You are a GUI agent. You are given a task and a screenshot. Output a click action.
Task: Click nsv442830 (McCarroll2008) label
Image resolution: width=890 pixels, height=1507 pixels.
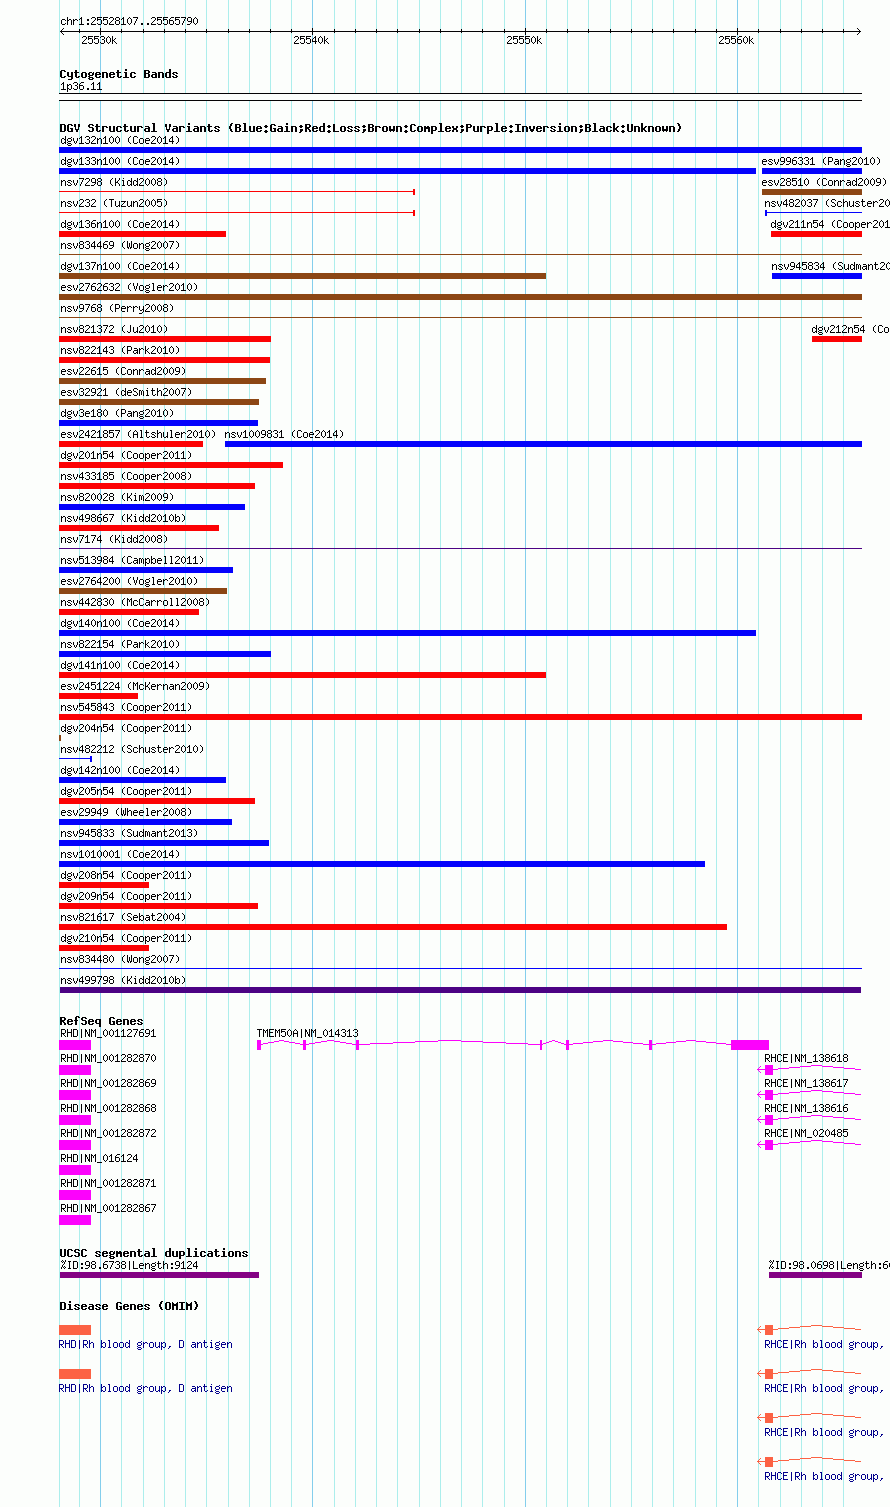(x=135, y=603)
